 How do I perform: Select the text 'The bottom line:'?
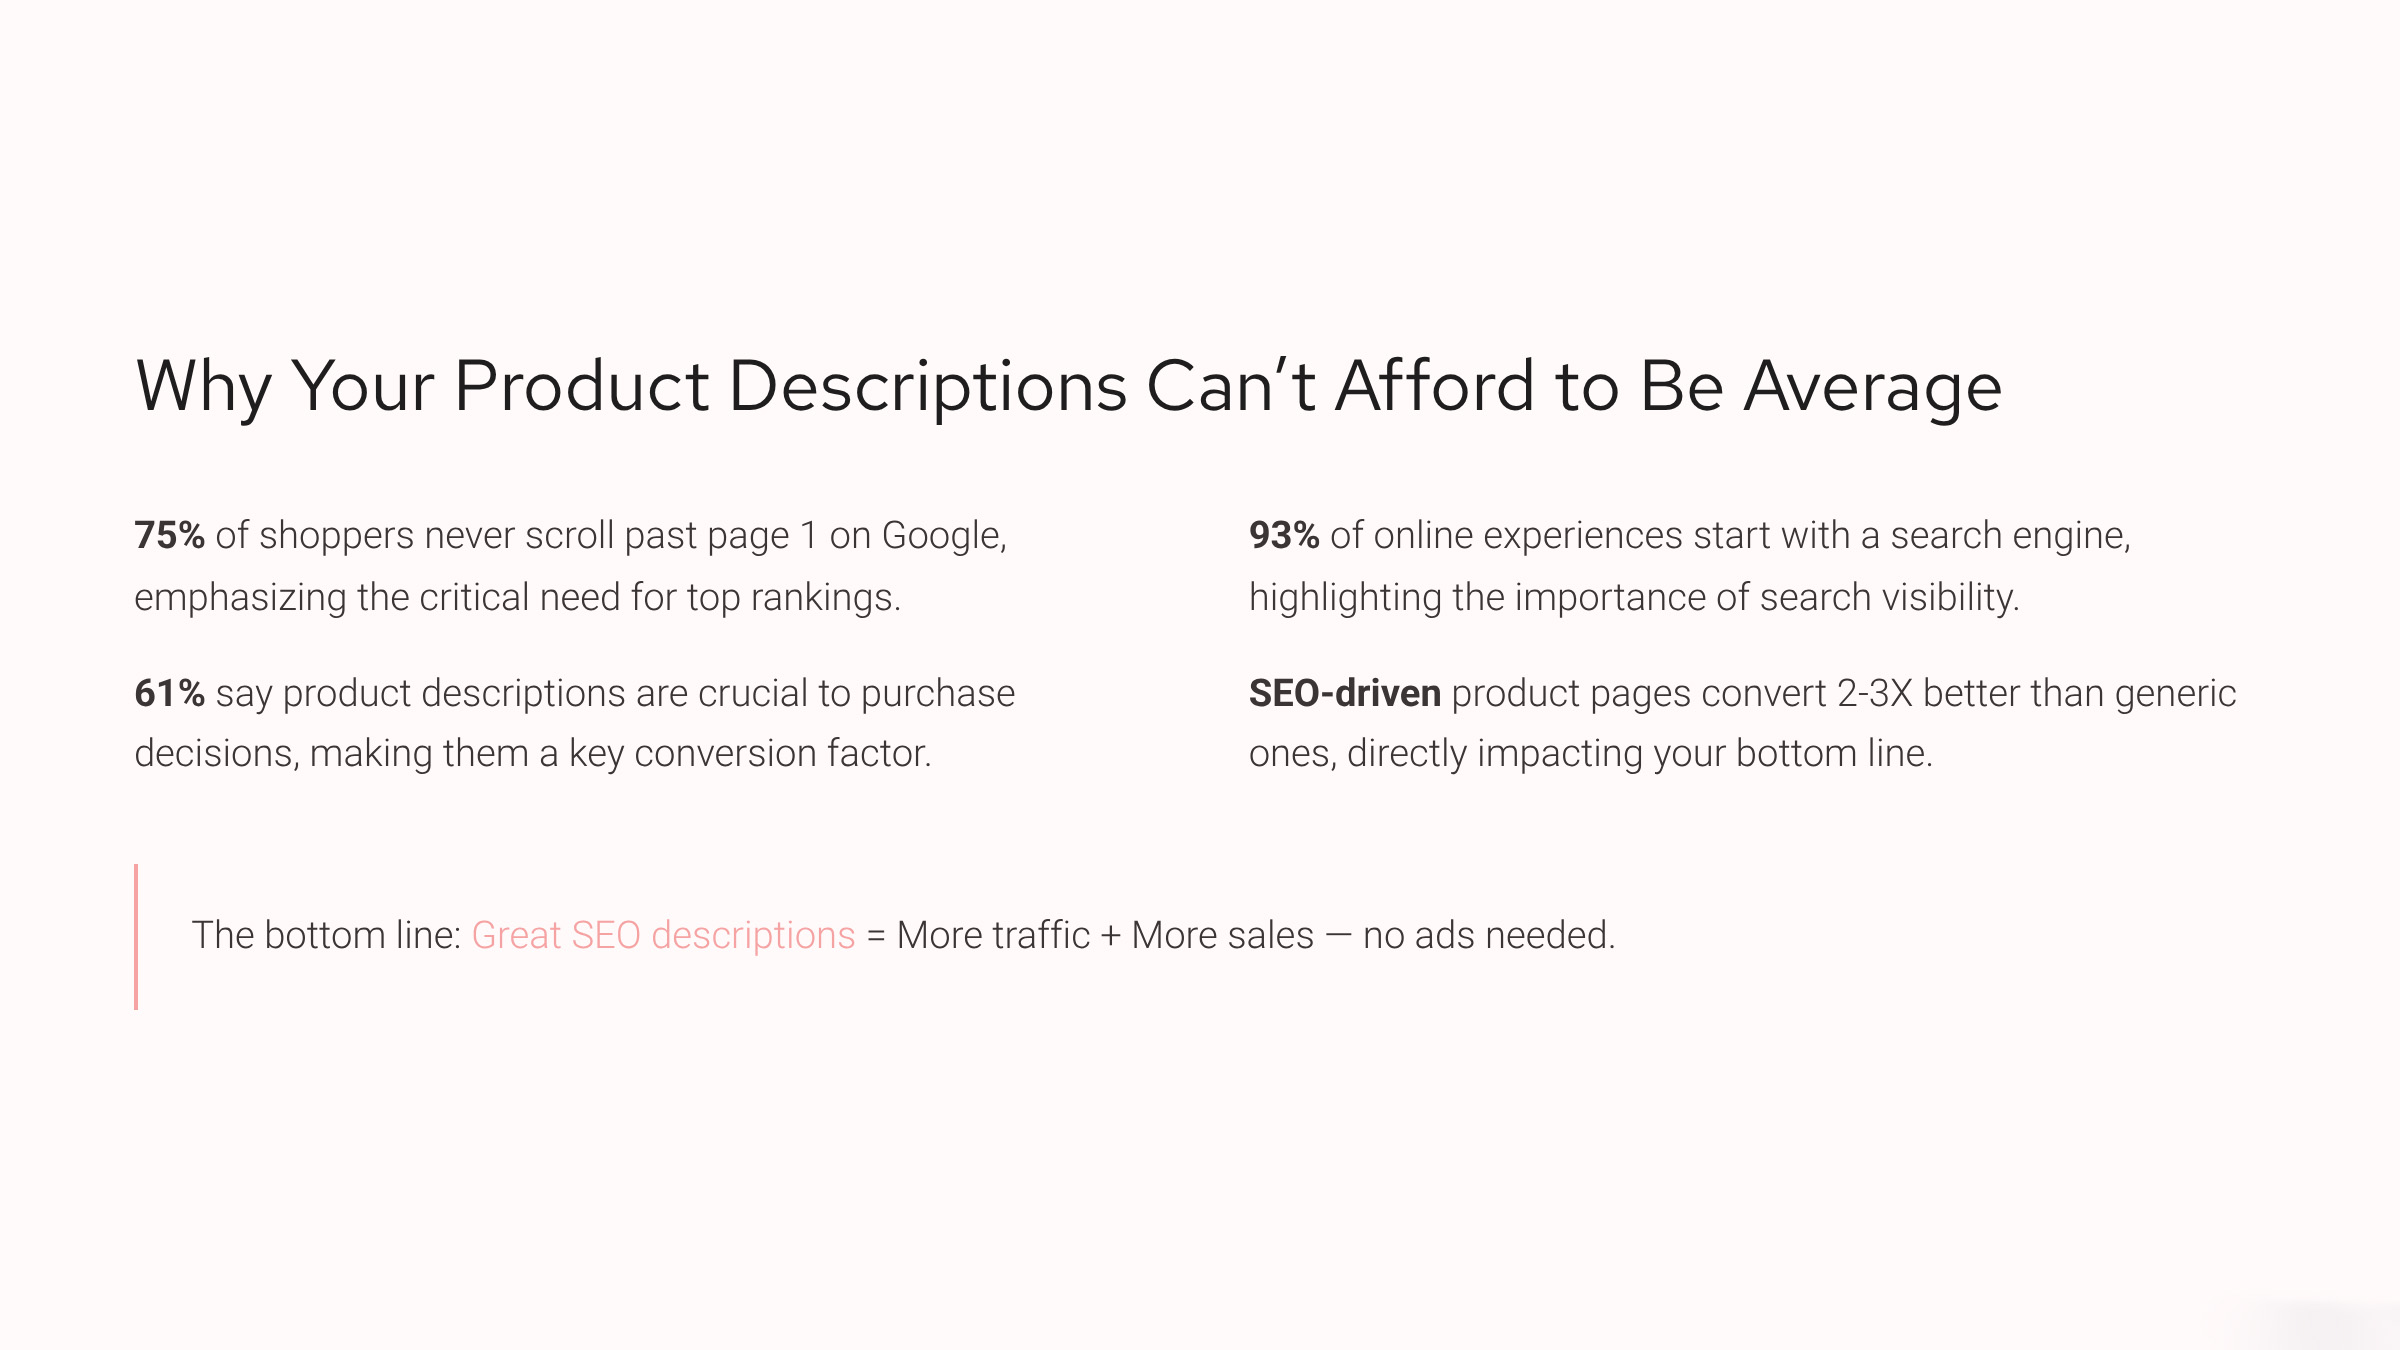point(326,935)
